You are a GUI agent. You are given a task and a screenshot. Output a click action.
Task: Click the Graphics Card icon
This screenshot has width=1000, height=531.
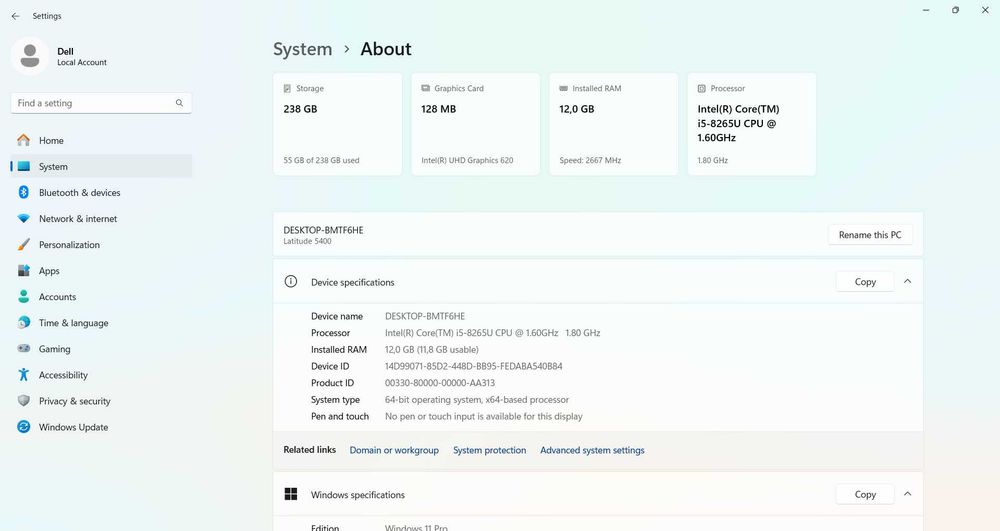[425, 89]
